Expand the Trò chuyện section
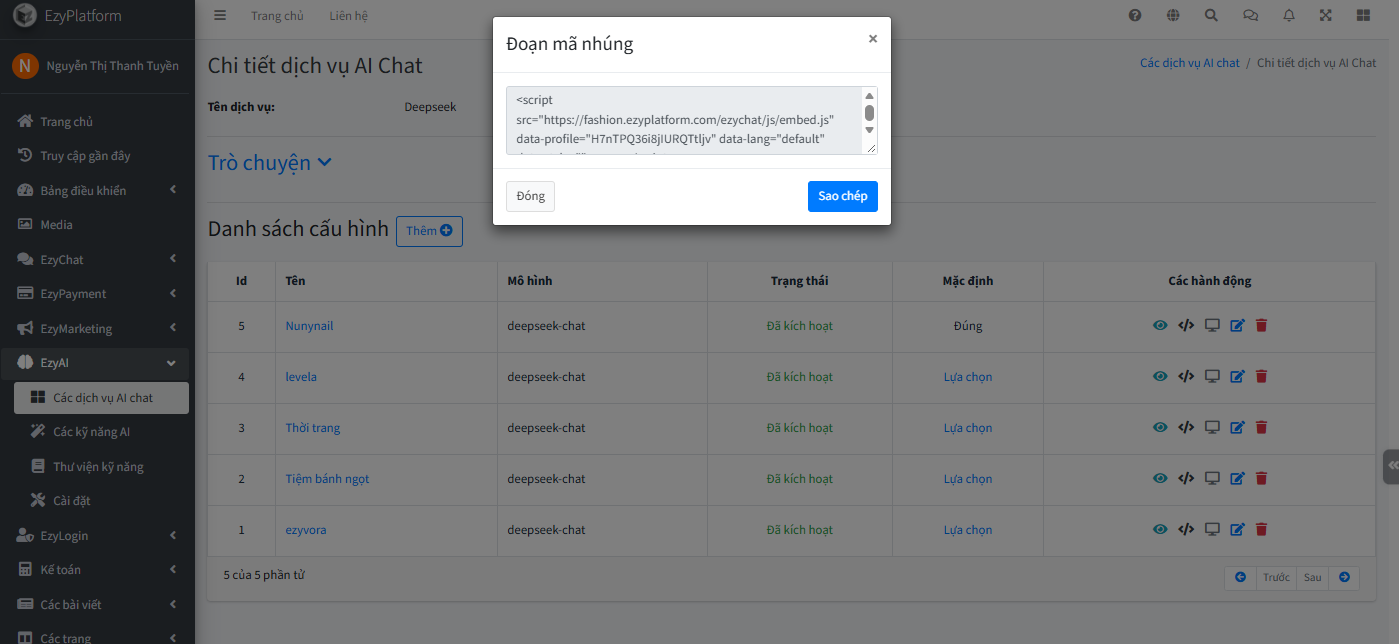This screenshot has width=1399, height=644. (269, 162)
